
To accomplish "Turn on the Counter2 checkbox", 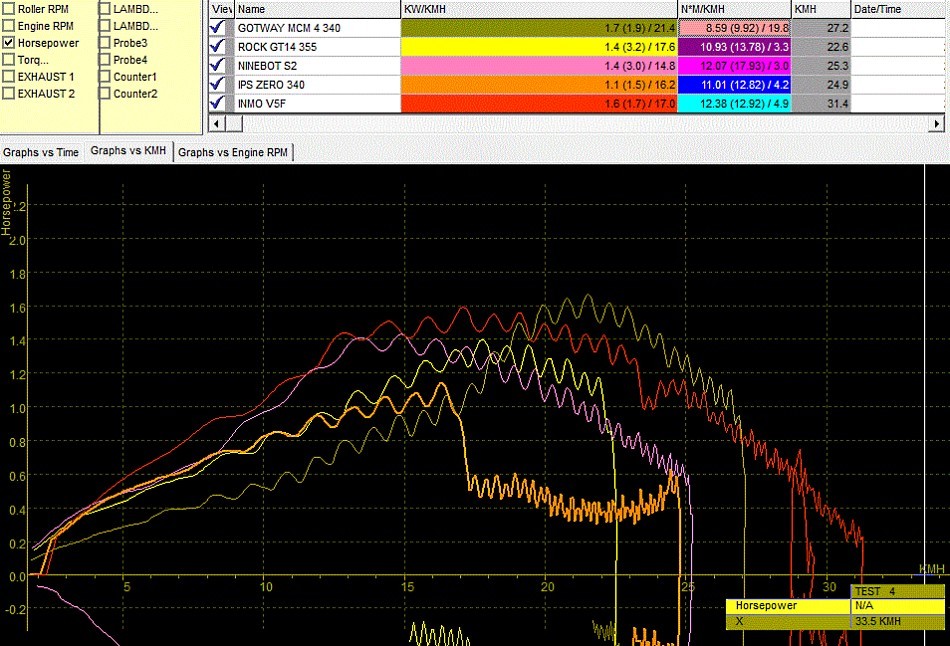I will pos(105,94).
